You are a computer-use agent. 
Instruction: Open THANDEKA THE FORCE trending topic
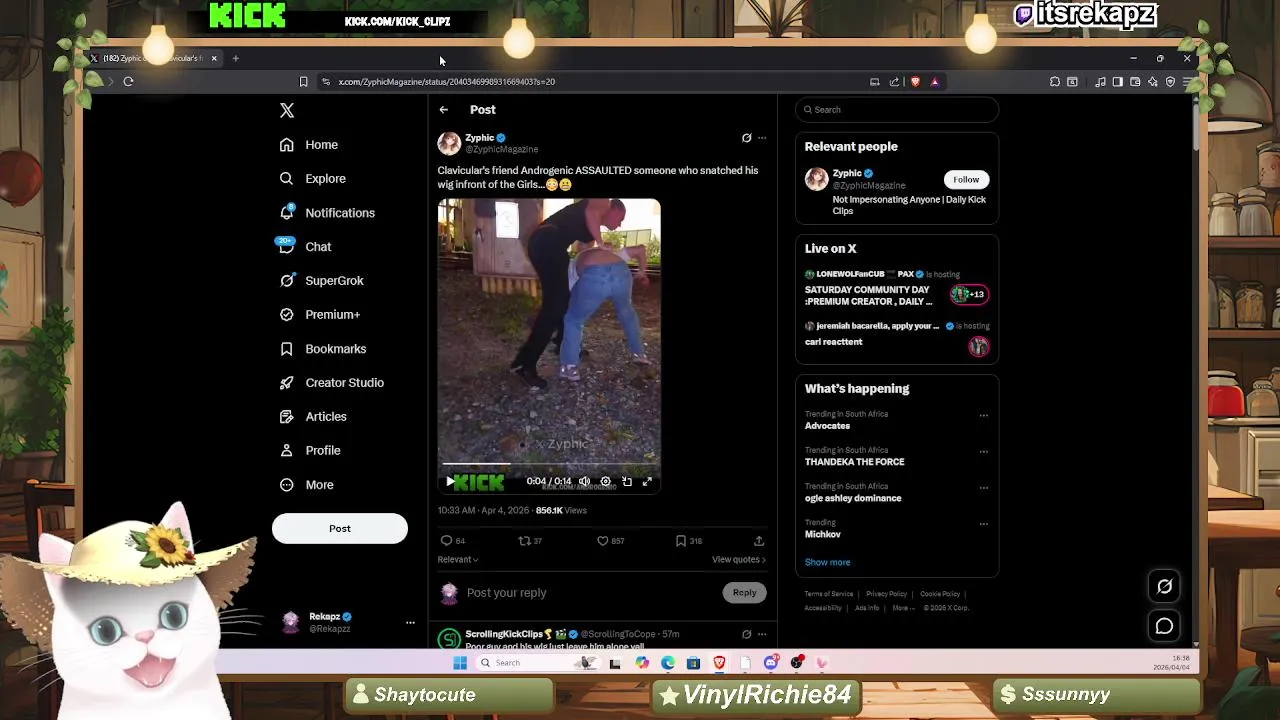(x=855, y=462)
